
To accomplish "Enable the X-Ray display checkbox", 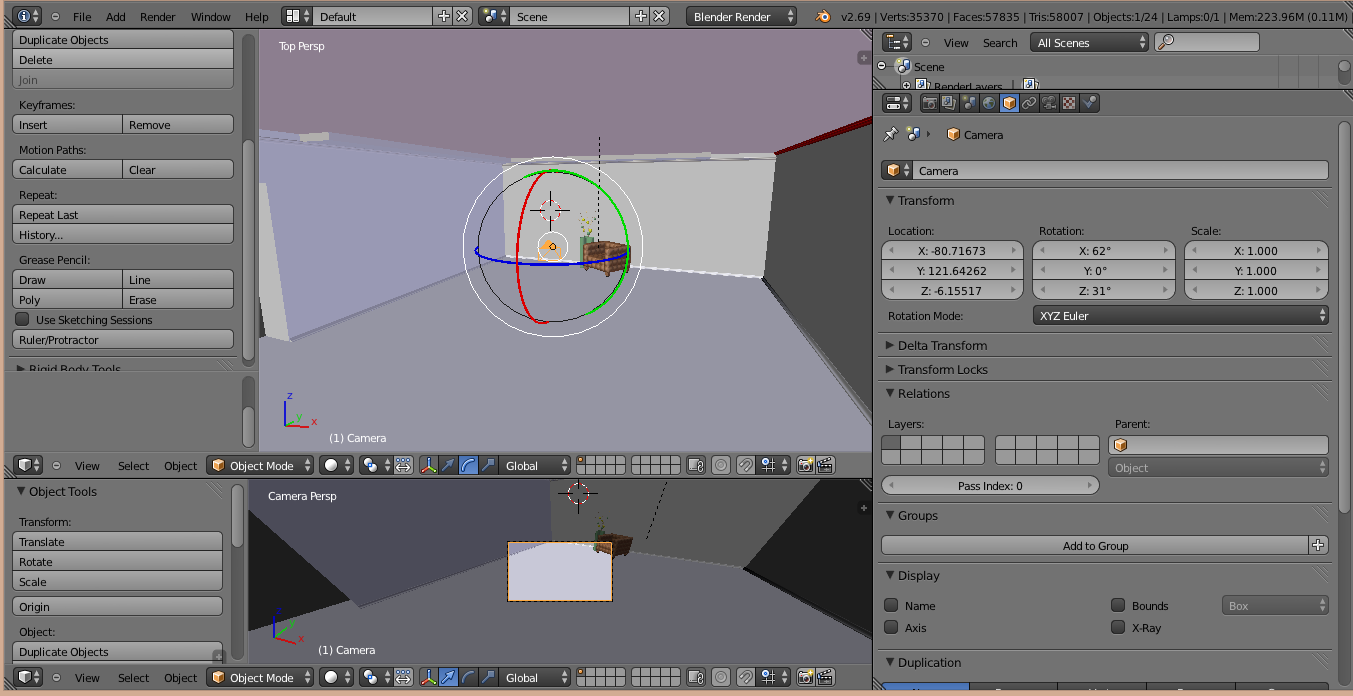I will [x=1118, y=627].
